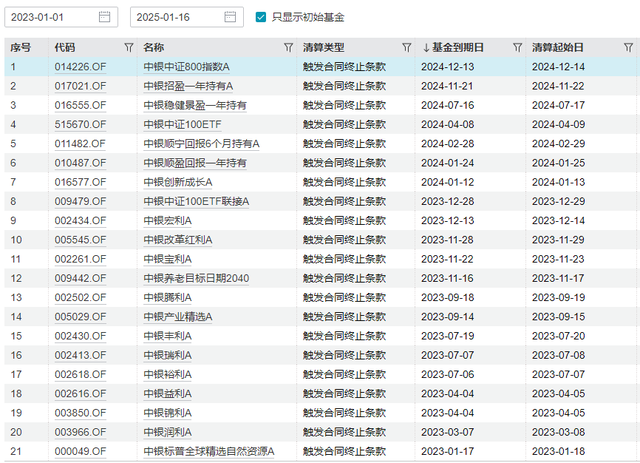This screenshot has height=463, width=640.
Task: Open fund 中银招盈一年持有A
Action: (188, 86)
